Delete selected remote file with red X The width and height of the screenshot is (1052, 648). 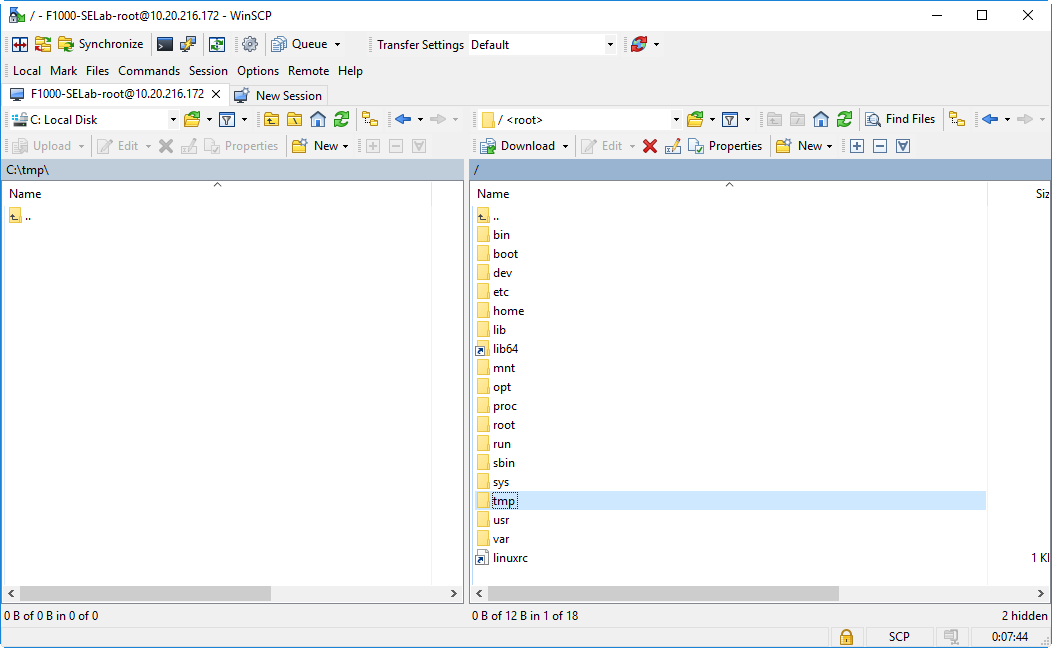point(650,146)
